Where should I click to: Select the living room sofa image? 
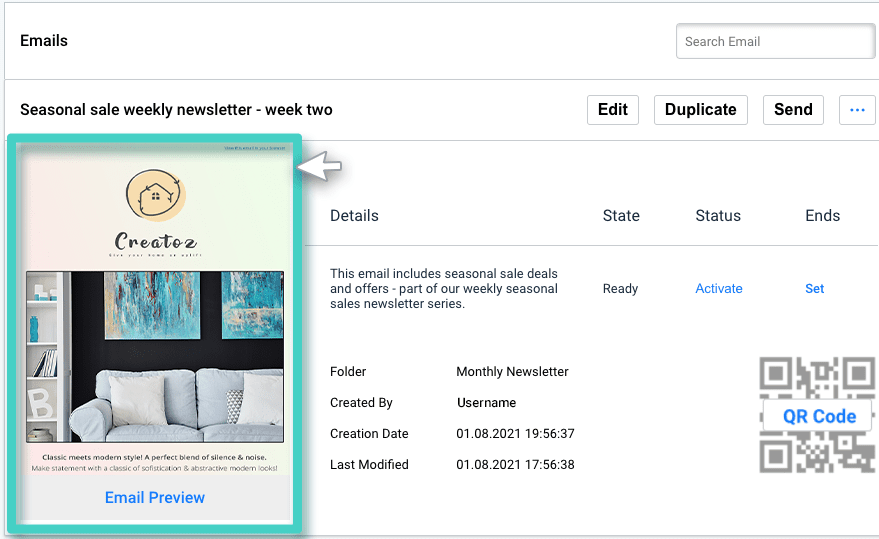[155, 356]
